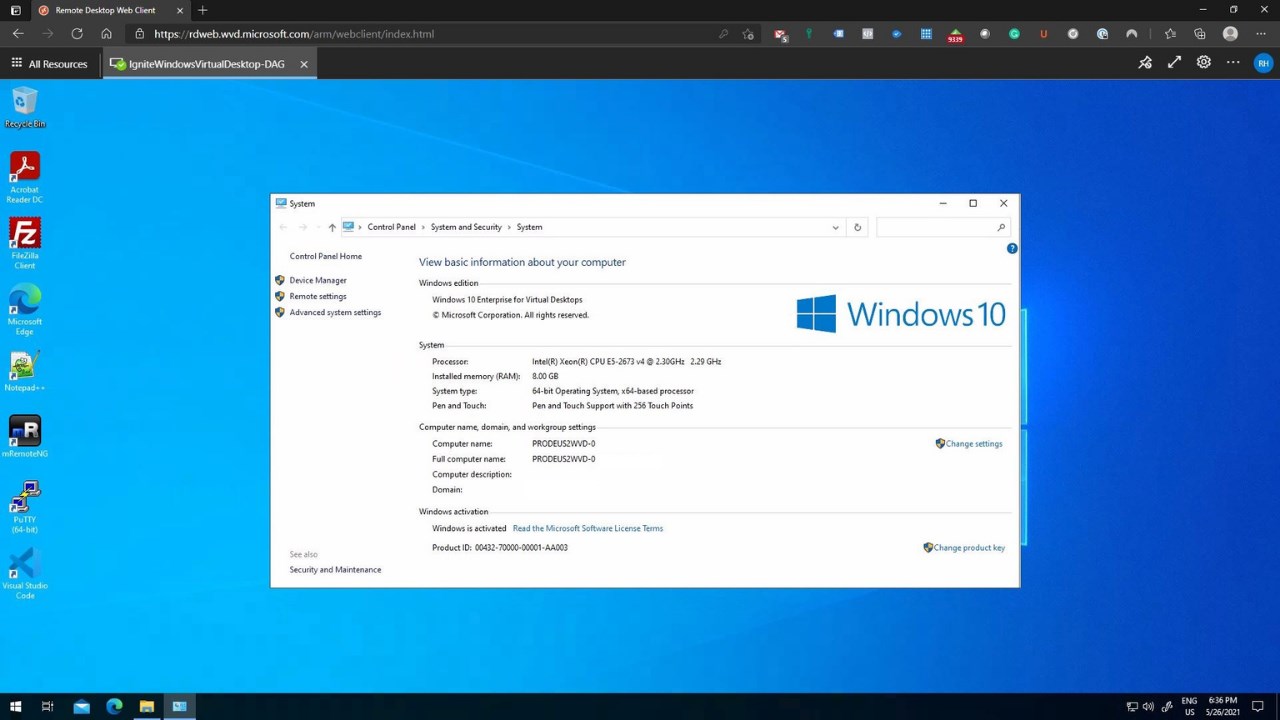Screen dimensions: 1280x720
Task: Open Mail app on remote taskbar
Action: [x=81, y=707]
